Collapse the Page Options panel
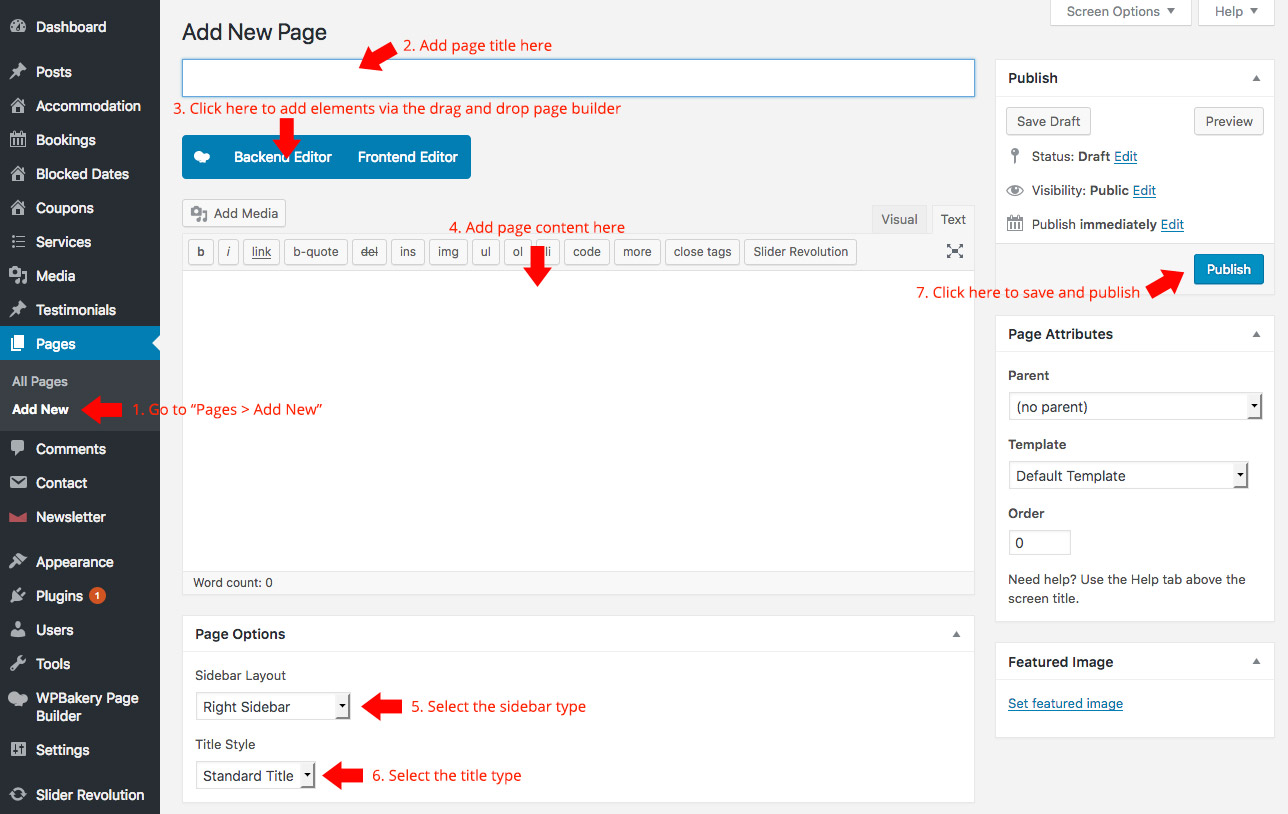Viewport: 1288px width, 814px height. (956, 634)
